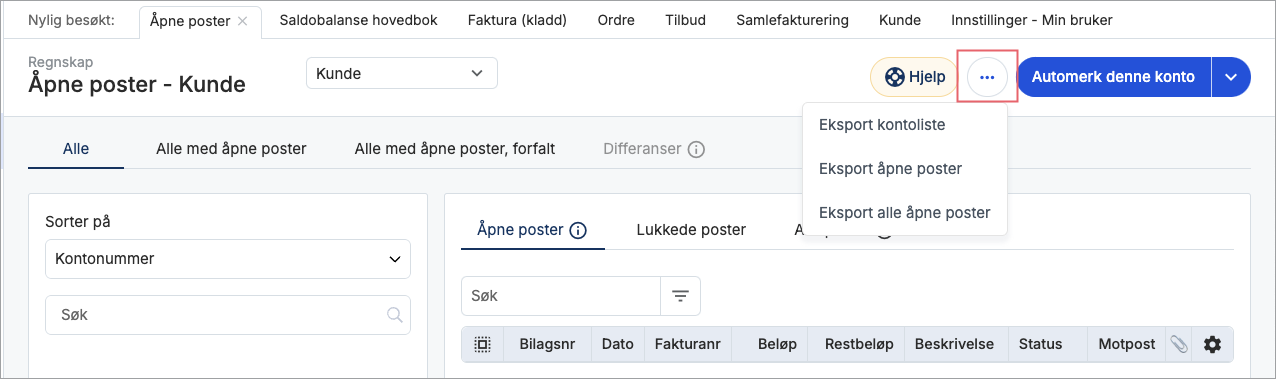Click the select-all rows icon in table header

[483, 344]
